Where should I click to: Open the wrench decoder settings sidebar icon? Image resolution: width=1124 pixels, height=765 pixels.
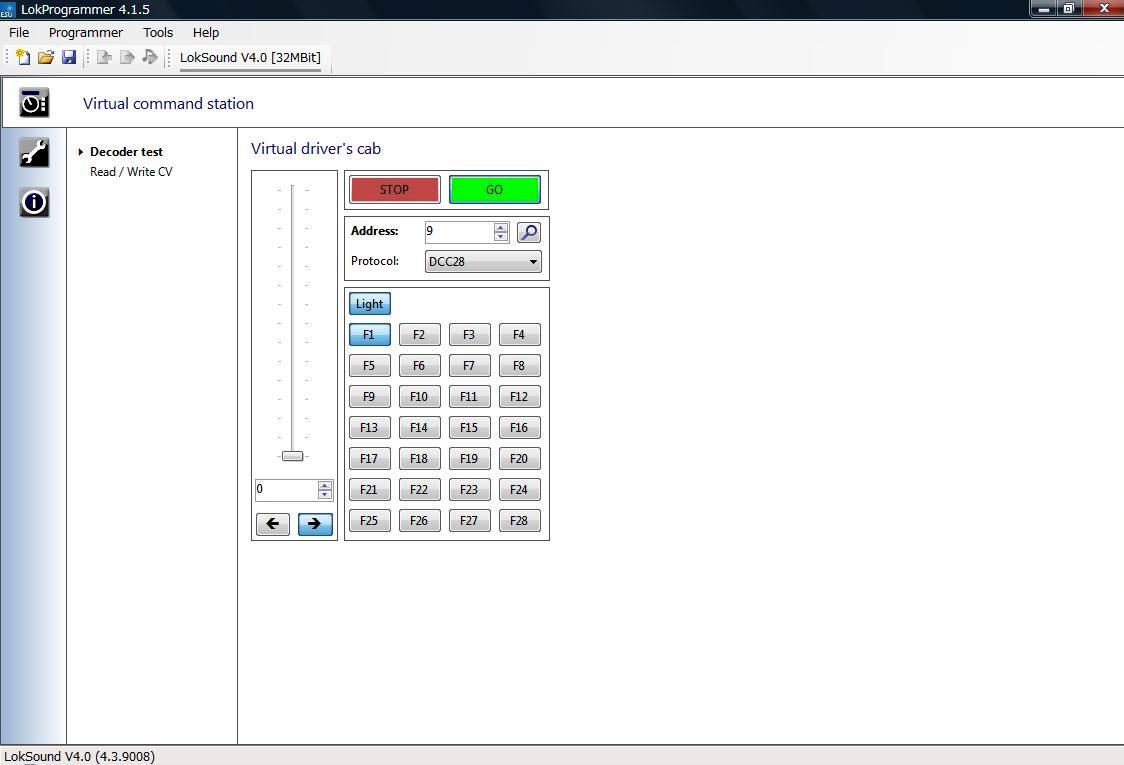[x=34, y=153]
